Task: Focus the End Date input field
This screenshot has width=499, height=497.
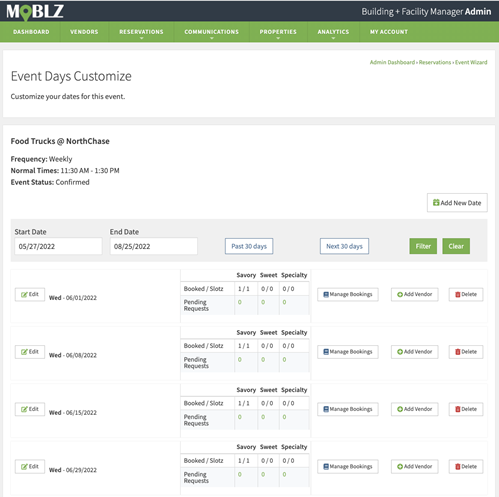Action: (154, 246)
